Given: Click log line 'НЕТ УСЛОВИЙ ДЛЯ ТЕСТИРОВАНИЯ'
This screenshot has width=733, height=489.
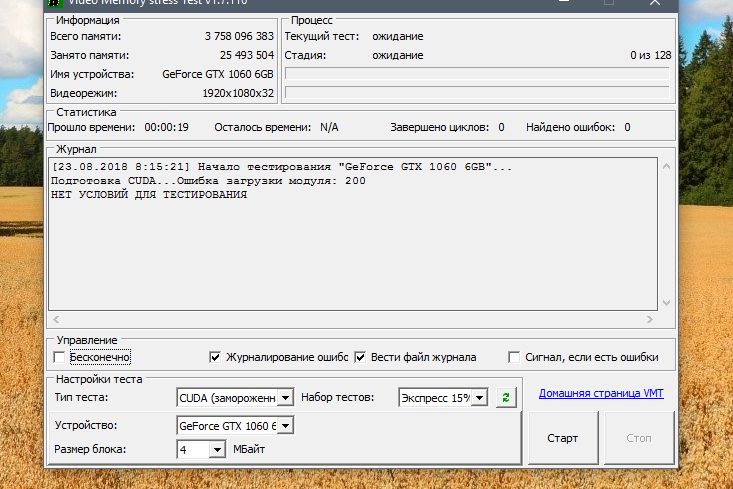Looking at the screenshot, I should tap(149, 194).
